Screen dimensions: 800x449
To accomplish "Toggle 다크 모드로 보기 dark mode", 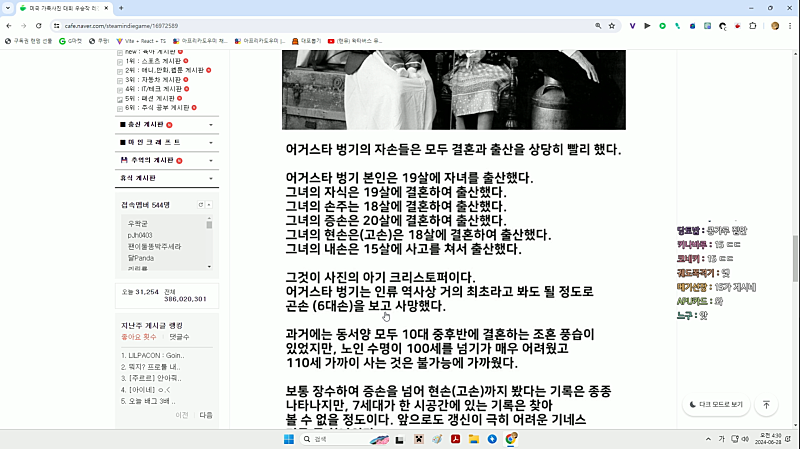I will (716, 404).
